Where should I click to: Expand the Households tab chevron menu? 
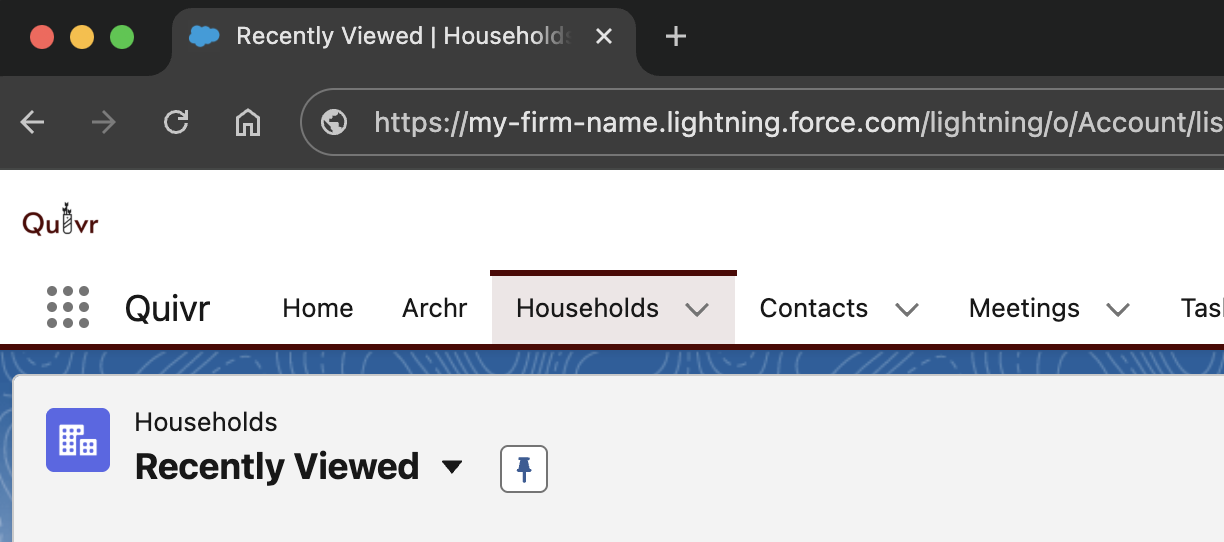pyautogui.click(x=697, y=309)
